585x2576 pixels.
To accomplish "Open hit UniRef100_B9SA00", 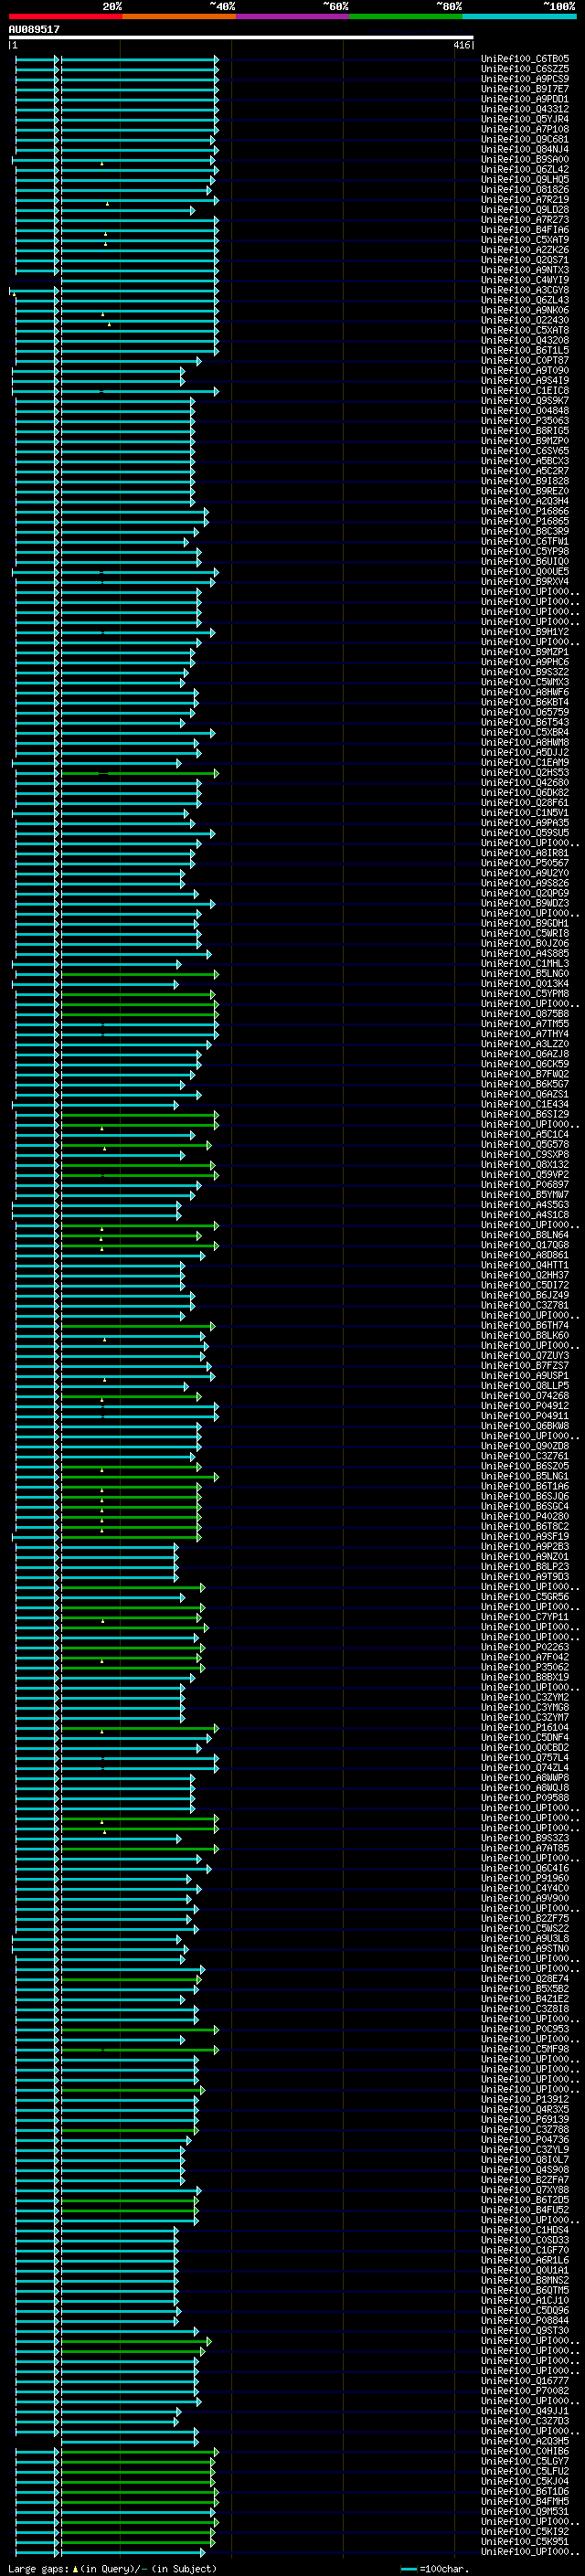I will pyautogui.click(x=525, y=160).
